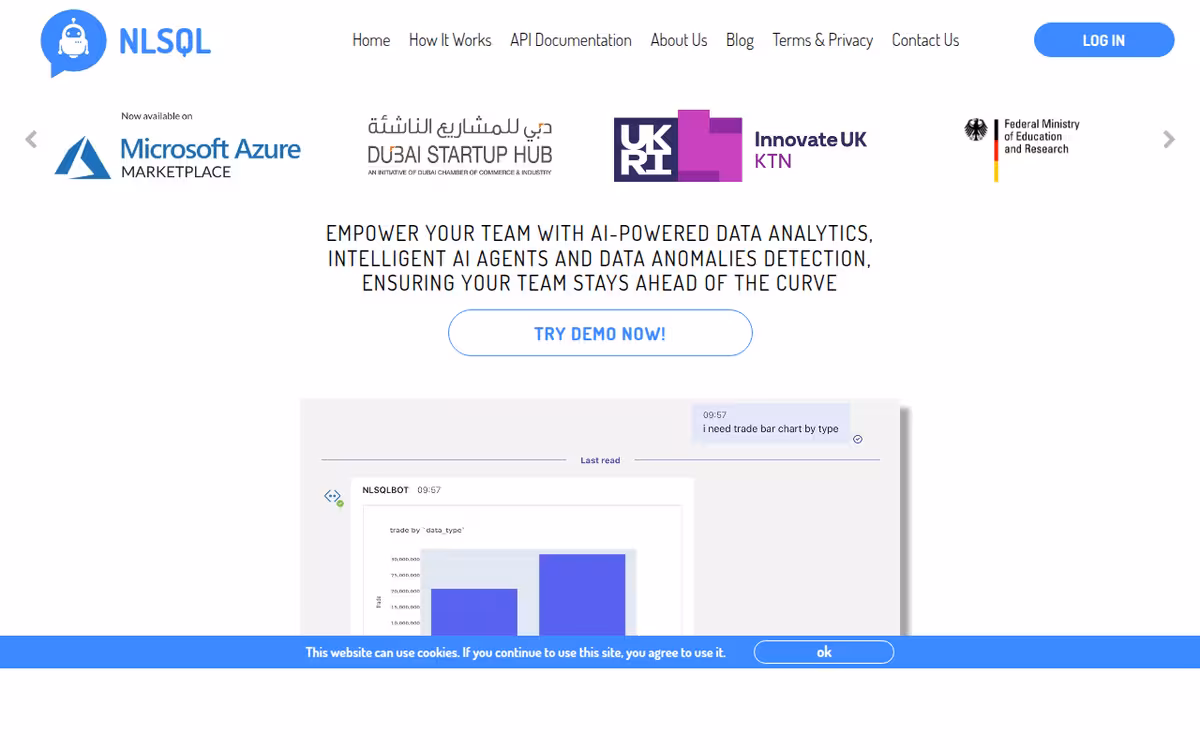Click the TRY DEMO NOW! button

click(x=600, y=333)
